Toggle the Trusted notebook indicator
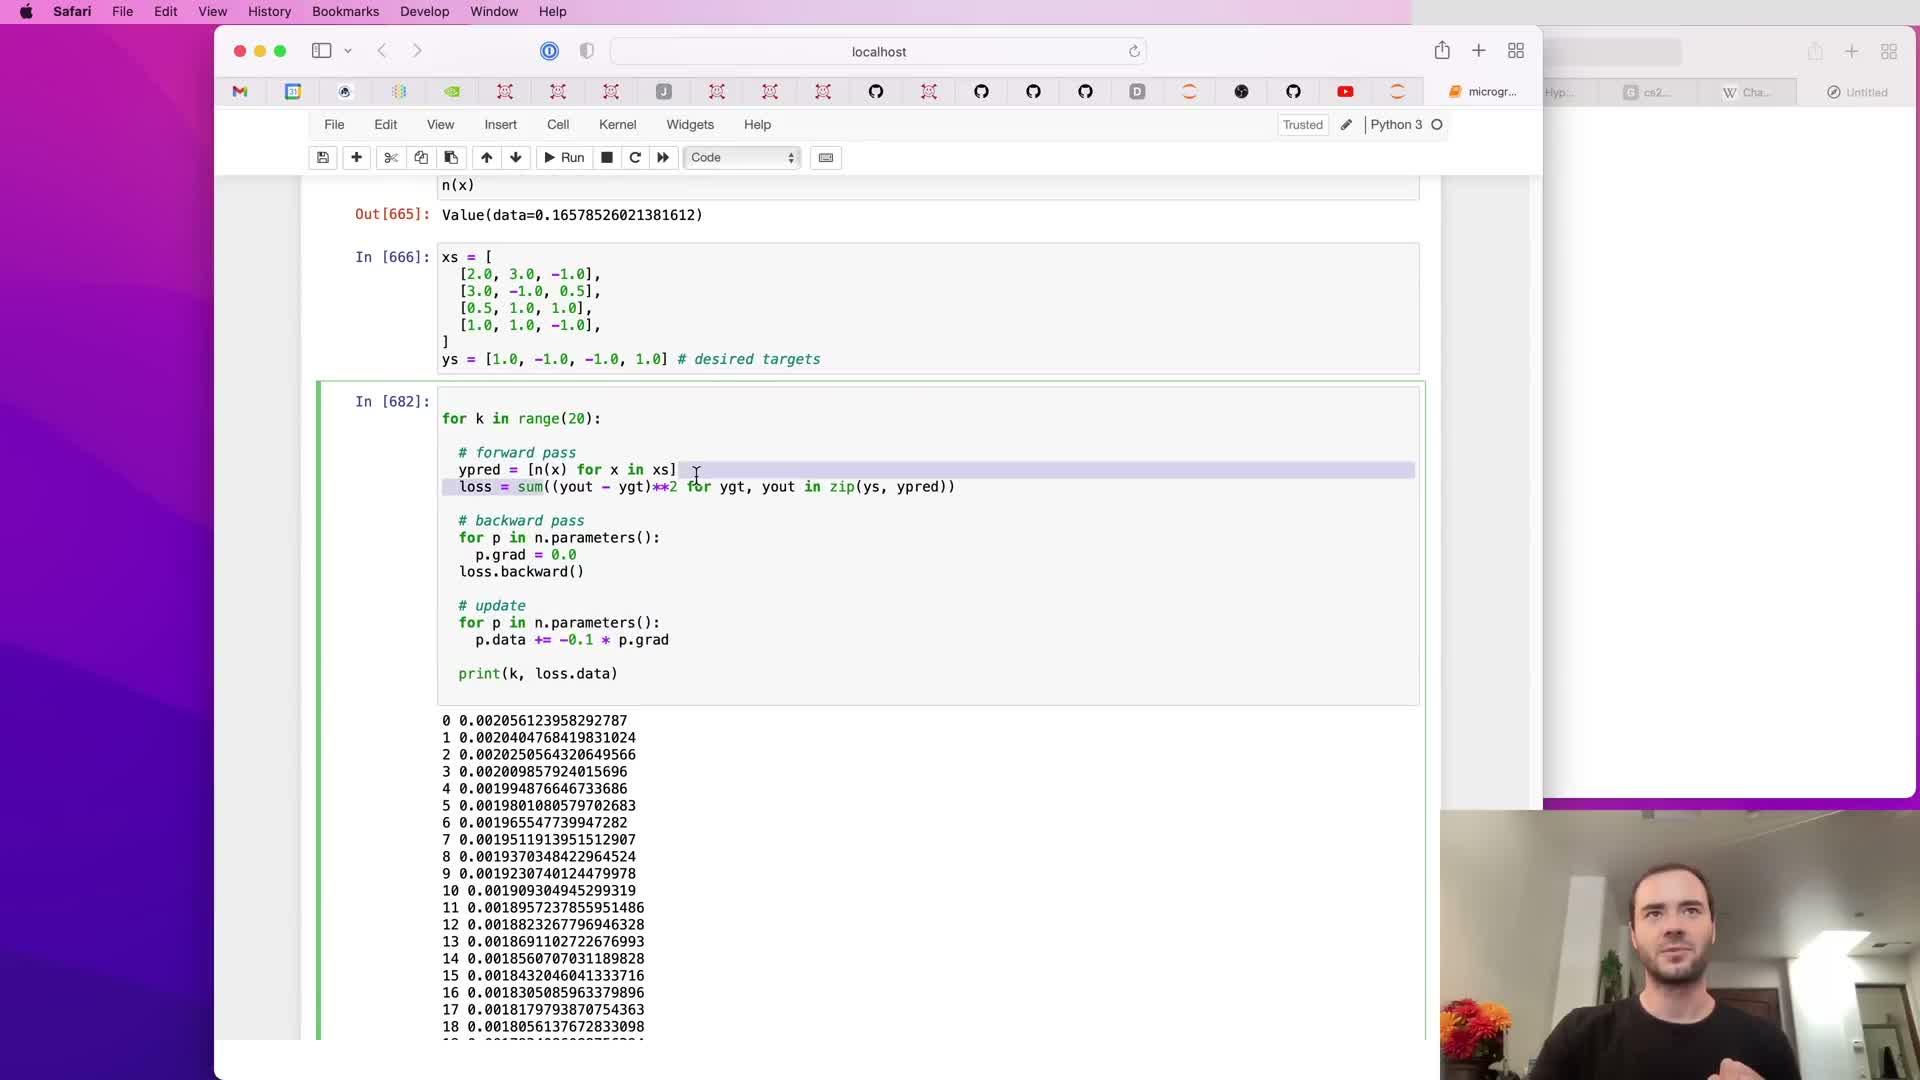This screenshot has height=1080, width=1920. click(1302, 125)
